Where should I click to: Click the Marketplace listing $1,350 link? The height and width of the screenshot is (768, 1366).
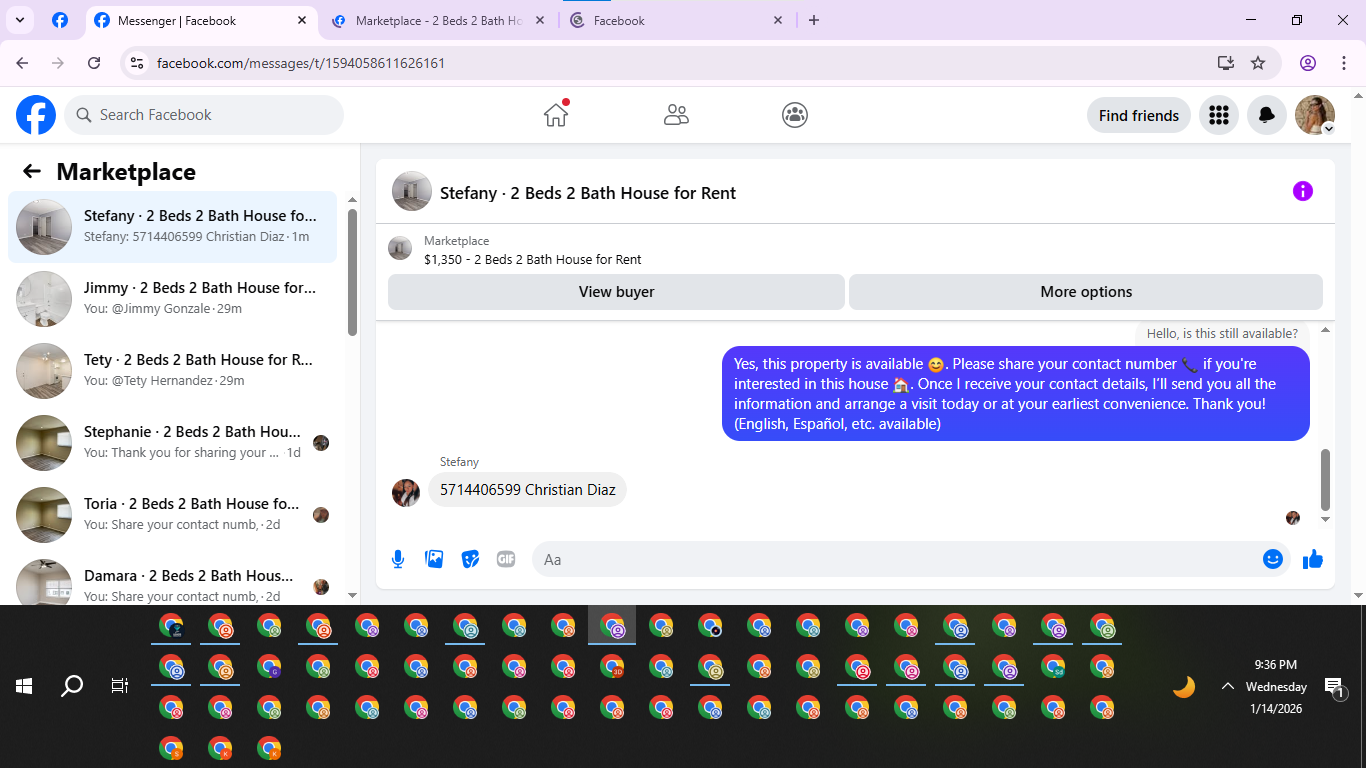[x=533, y=259]
